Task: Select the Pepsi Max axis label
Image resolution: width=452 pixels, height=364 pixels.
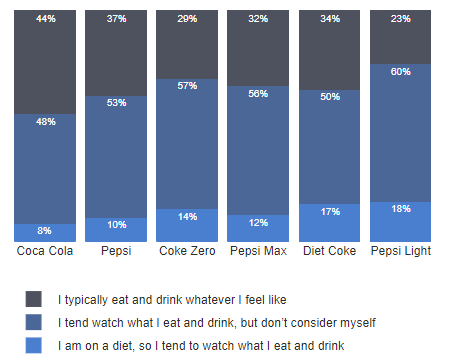Action: [x=258, y=251]
